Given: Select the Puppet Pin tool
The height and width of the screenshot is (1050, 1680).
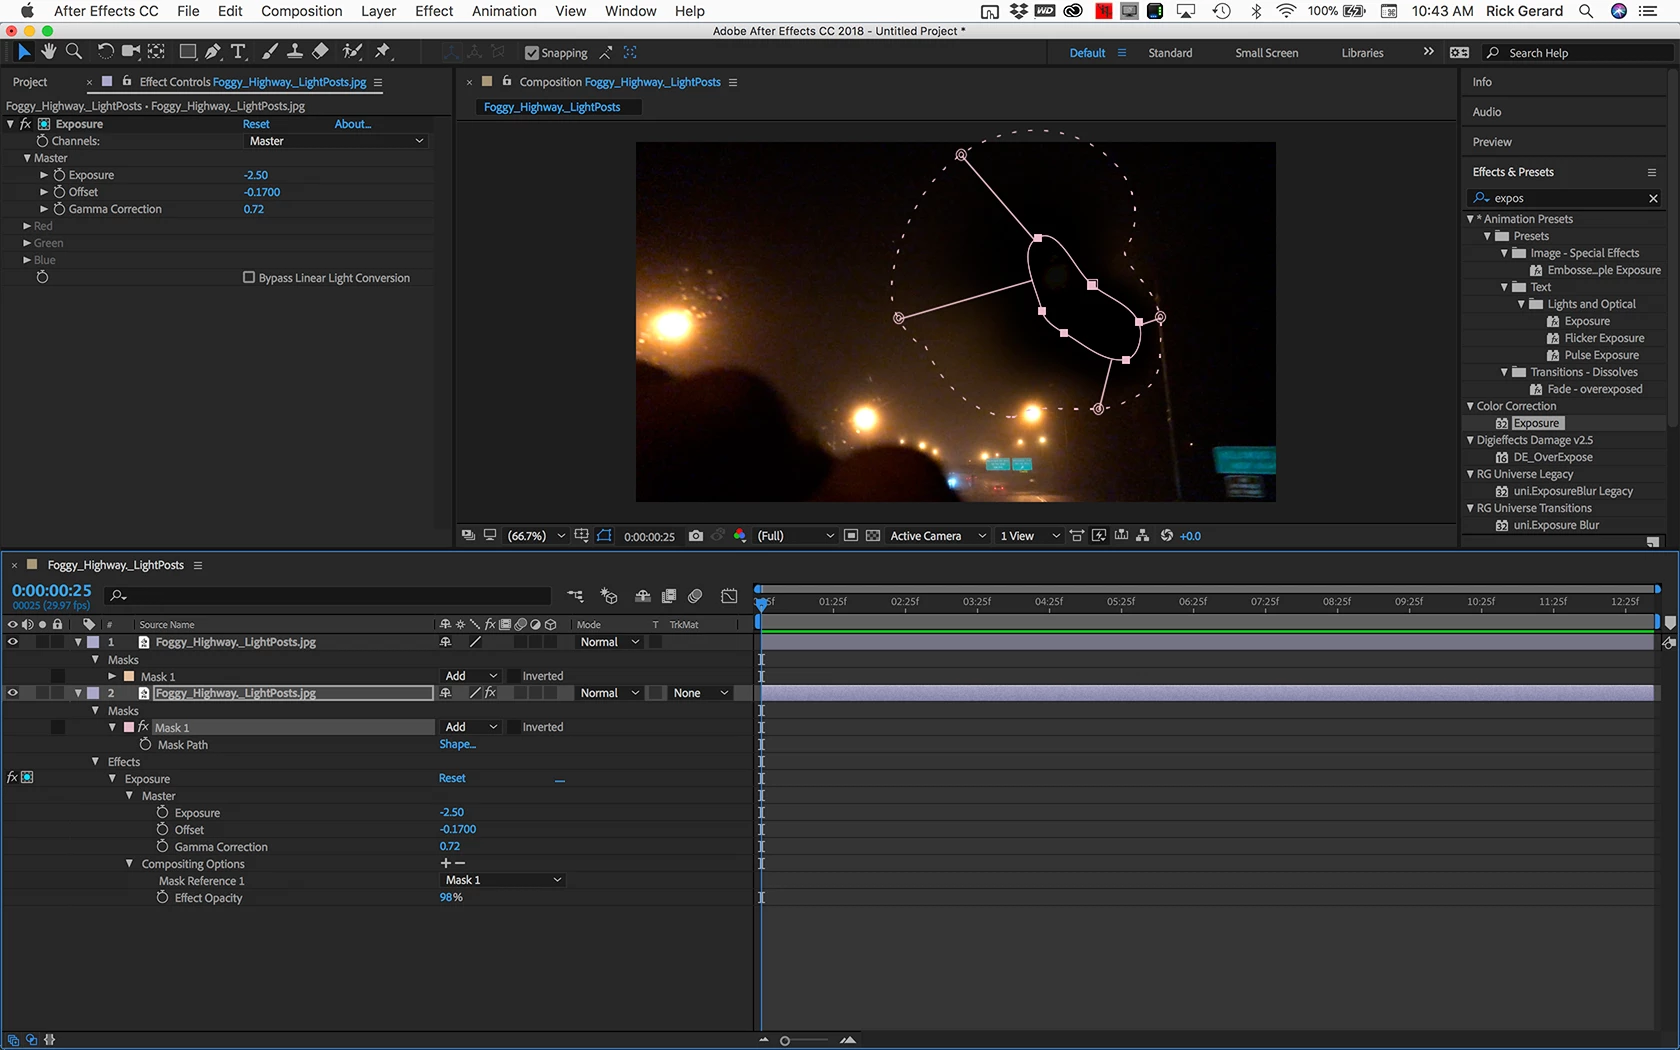Looking at the screenshot, I should [x=383, y=52].
